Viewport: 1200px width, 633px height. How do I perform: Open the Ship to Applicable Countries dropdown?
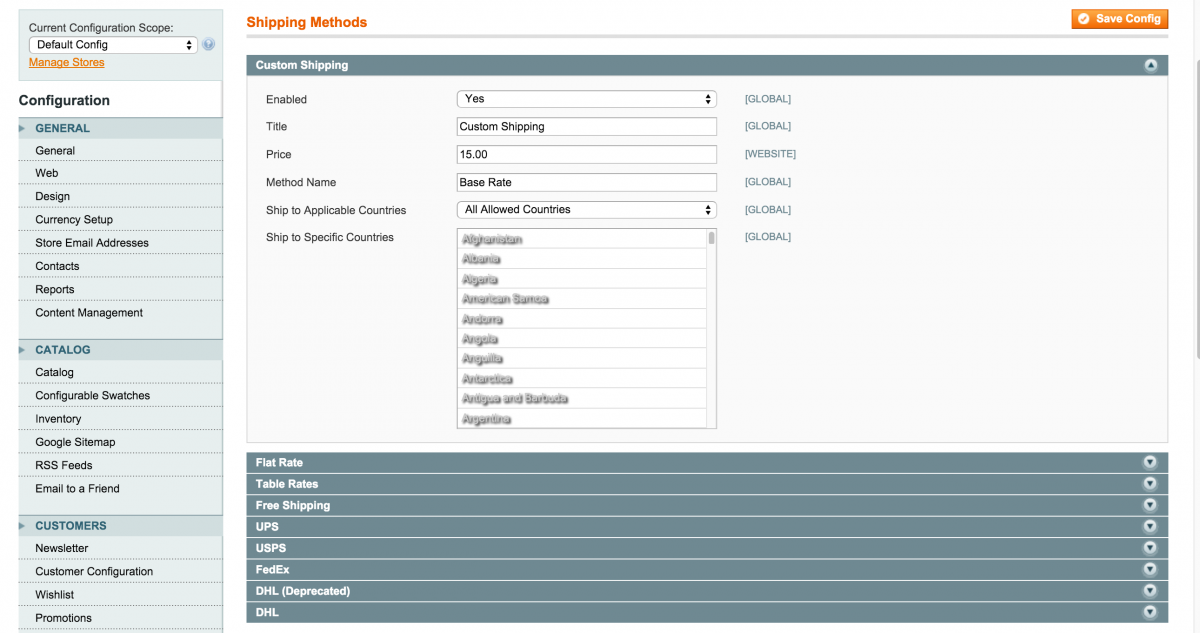coord(586,210)
